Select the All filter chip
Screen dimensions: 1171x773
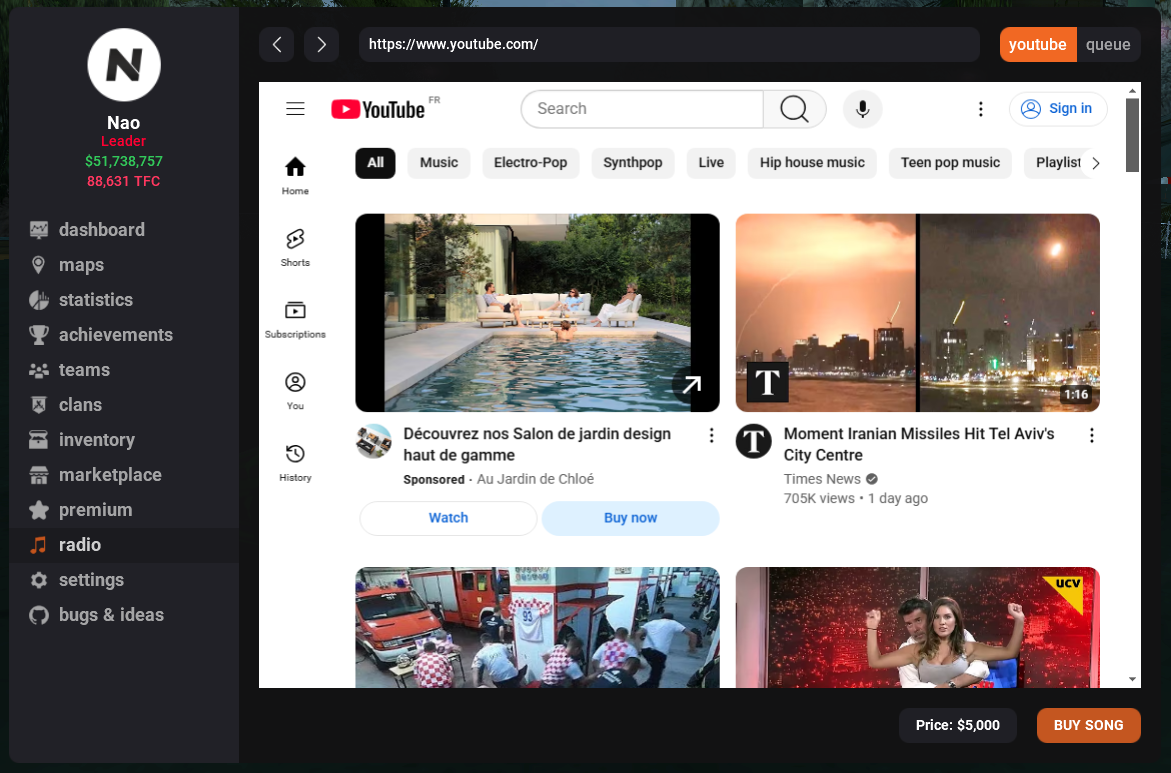tap(375, 163)
